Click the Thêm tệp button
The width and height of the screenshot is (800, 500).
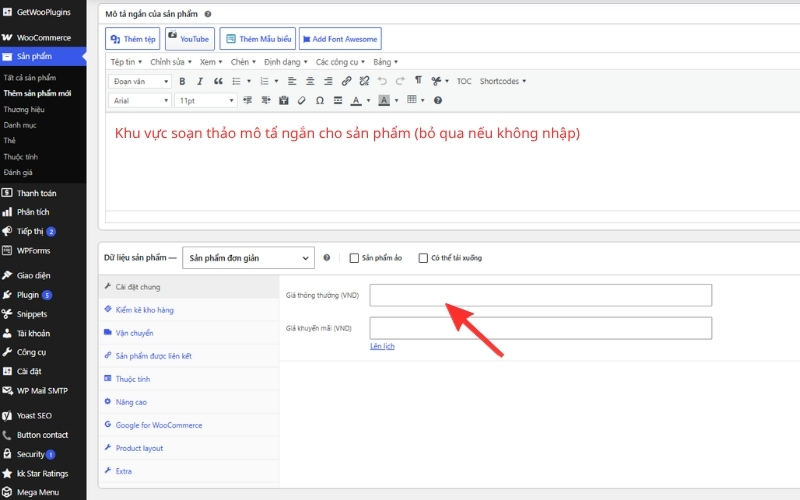133,39
